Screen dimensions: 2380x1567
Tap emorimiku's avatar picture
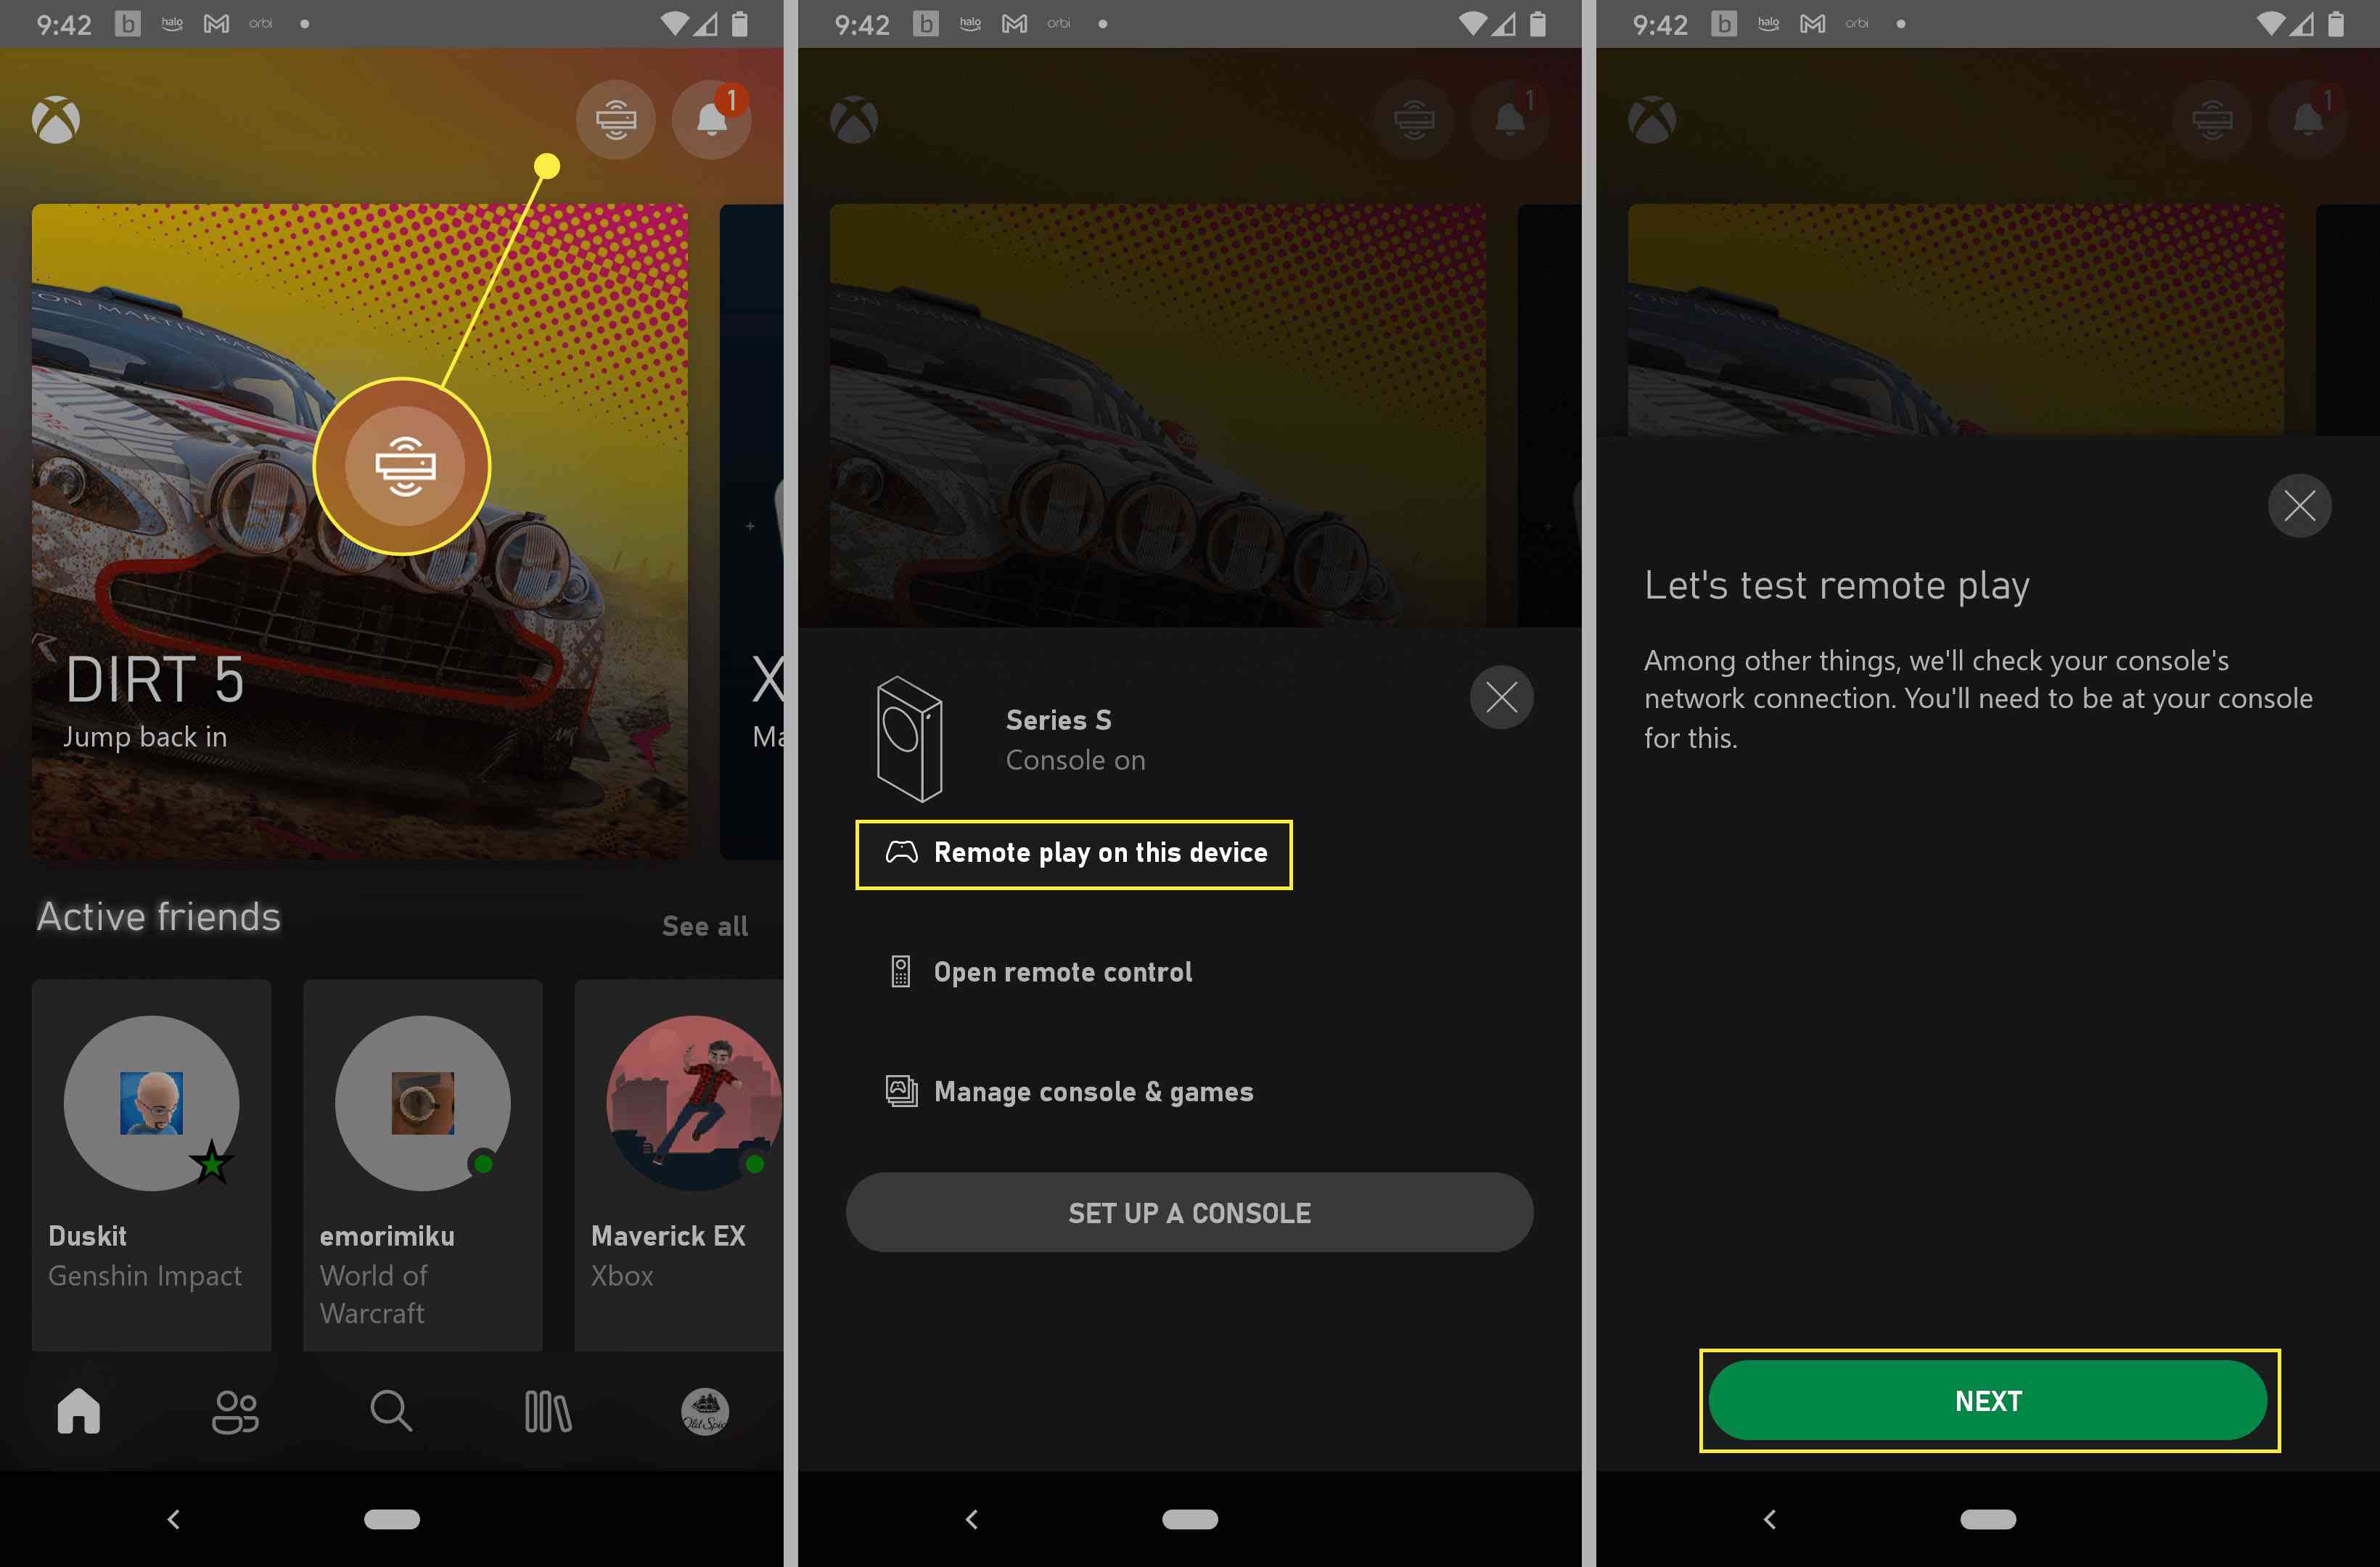pyautogui.click(x=423, y=1103)
